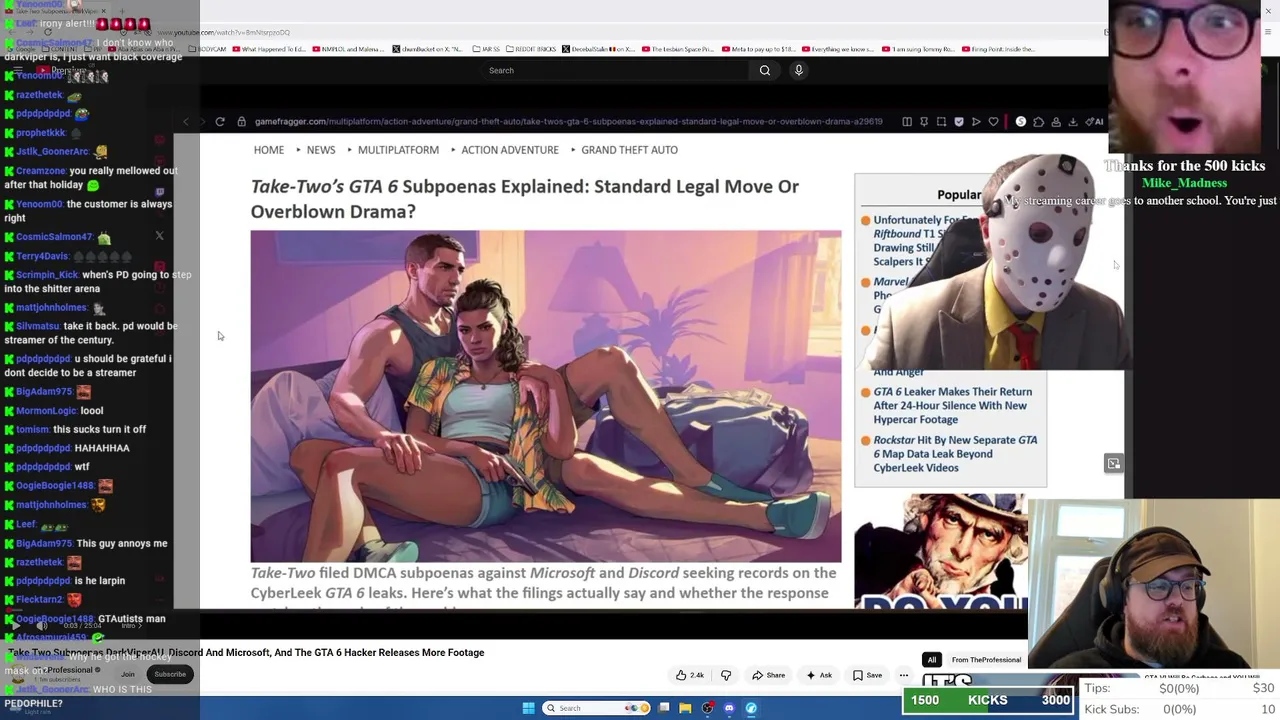The height and width of the screenshot is (720, 1280).
Task: Save the video to a playlist
Action: (x=867, y=675)
